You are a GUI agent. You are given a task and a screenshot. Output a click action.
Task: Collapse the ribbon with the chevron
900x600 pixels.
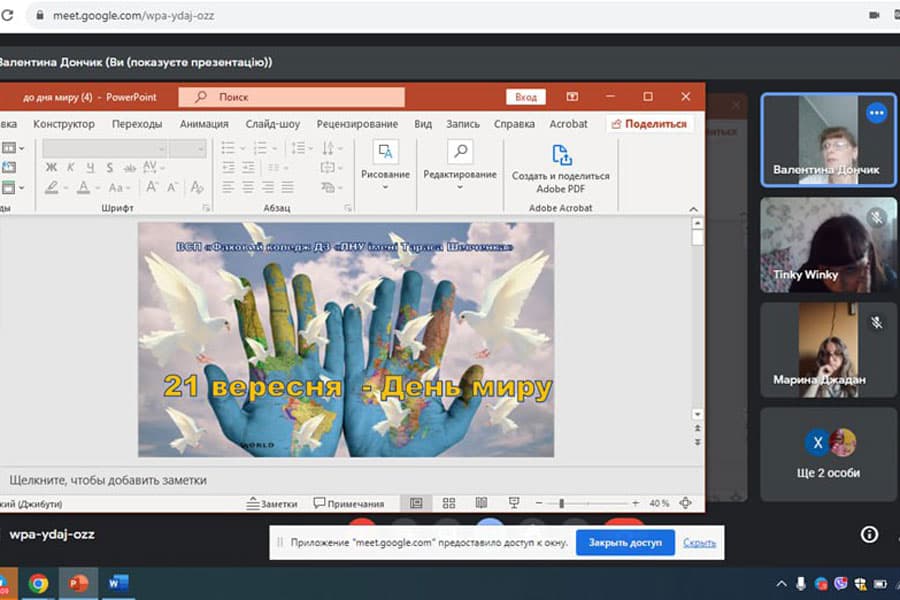pos(693,208)
